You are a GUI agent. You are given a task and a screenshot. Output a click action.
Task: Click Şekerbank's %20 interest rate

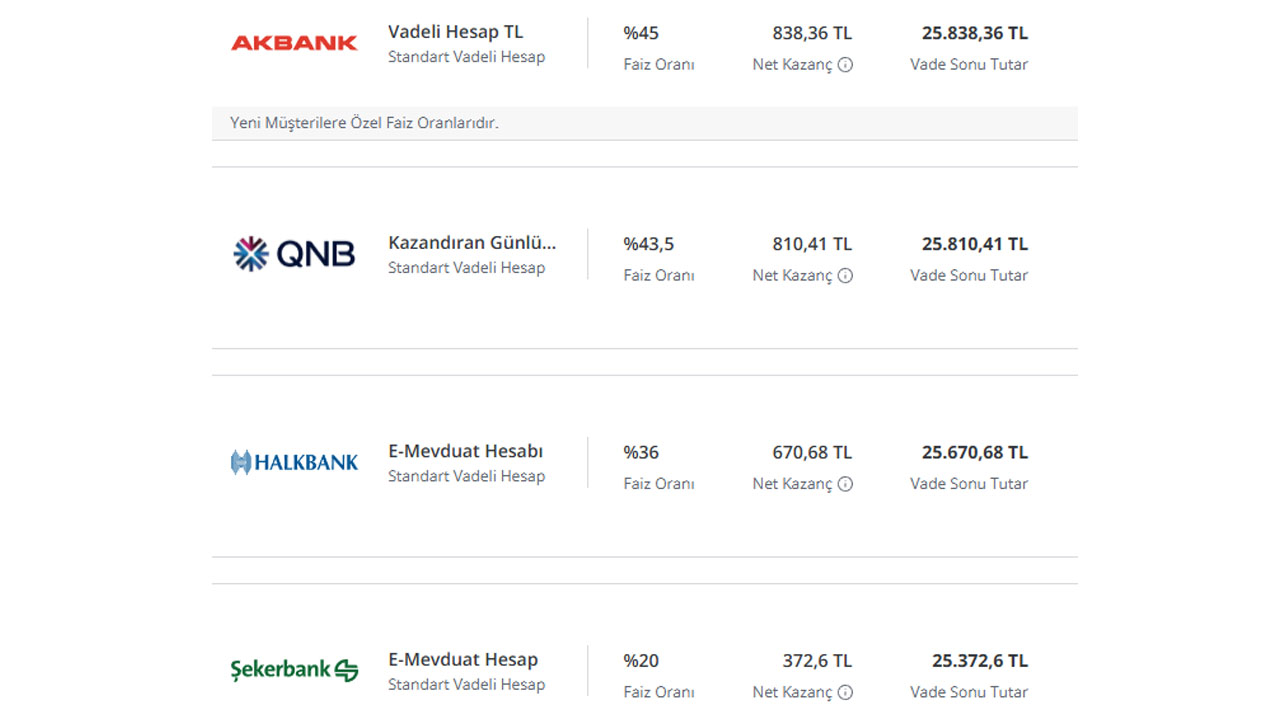(x=641, y=660)
